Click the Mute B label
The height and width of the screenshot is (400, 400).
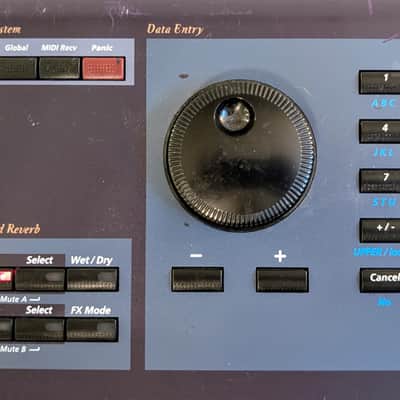pos(20,349)
